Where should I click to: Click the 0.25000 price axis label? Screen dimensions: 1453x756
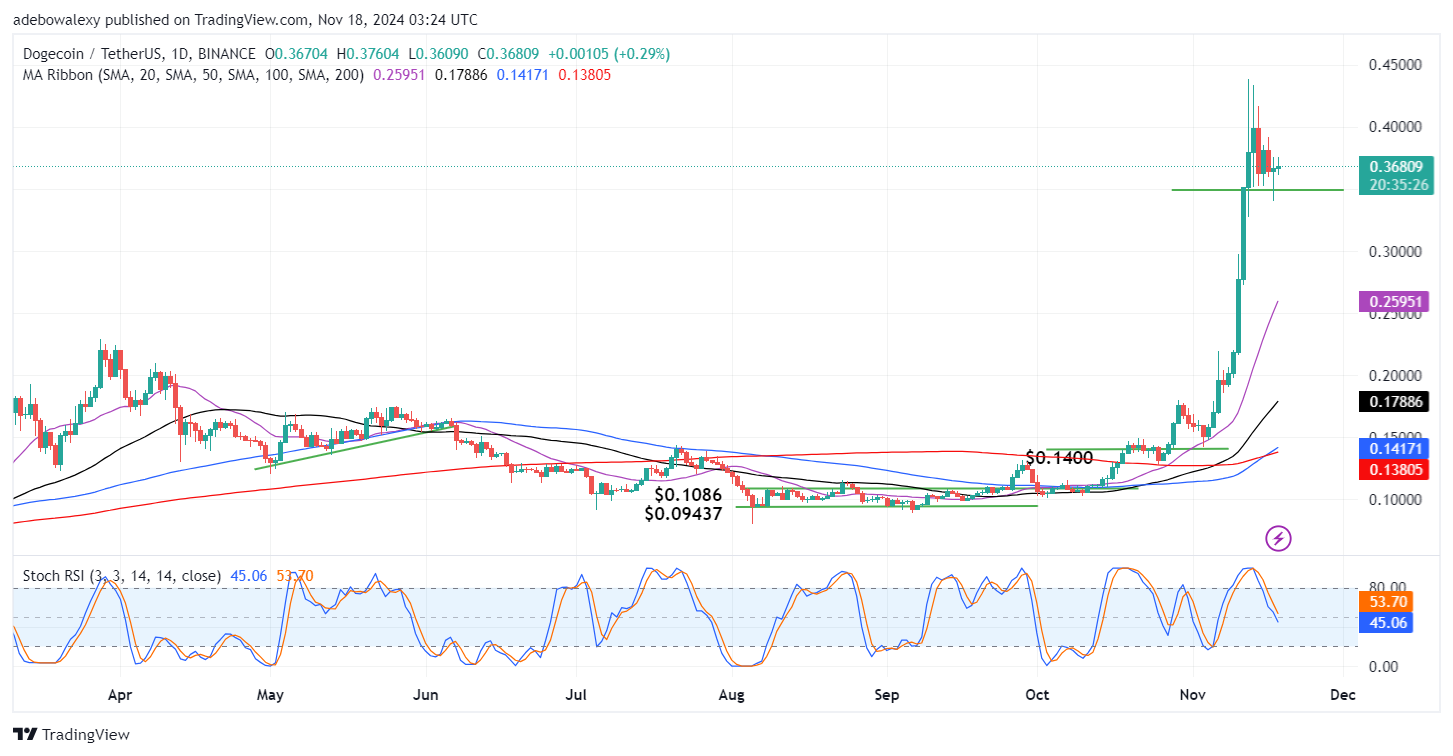[x=1394, y=314]
